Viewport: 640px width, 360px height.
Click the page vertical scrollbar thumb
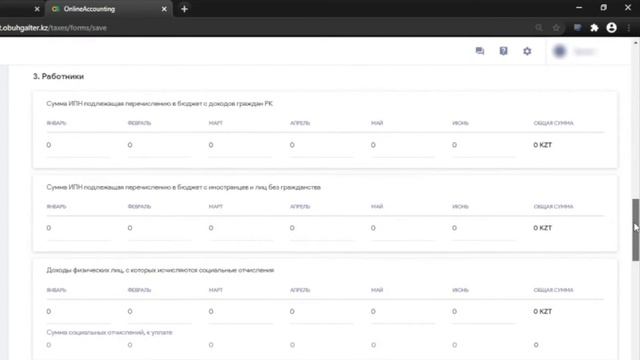[636, 230]
